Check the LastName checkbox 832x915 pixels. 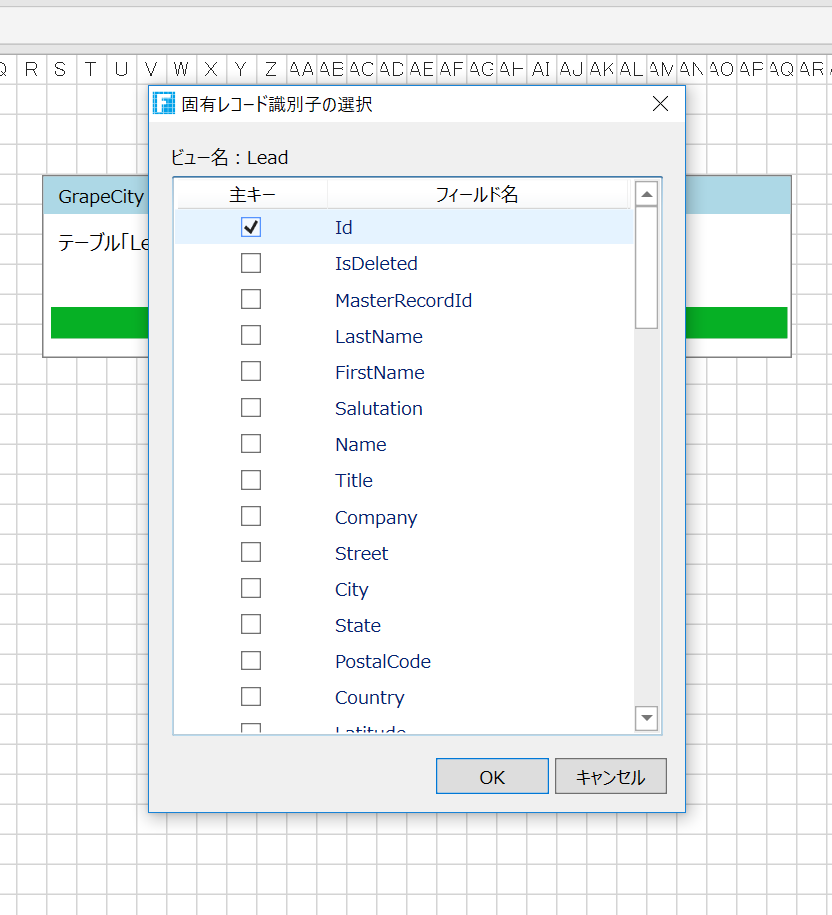coord(251,335)
